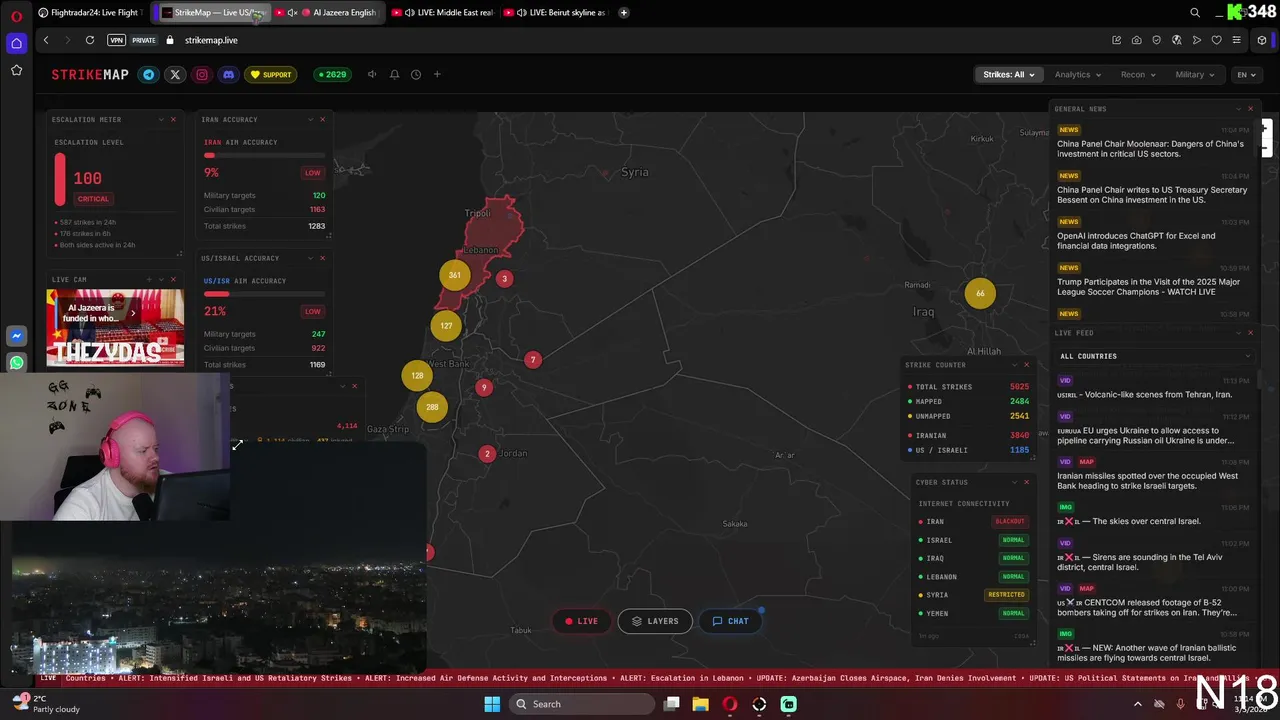Open the Strikes: All dropdown
Viewport: 1280px width, 720px height.
coord(1009,74)
